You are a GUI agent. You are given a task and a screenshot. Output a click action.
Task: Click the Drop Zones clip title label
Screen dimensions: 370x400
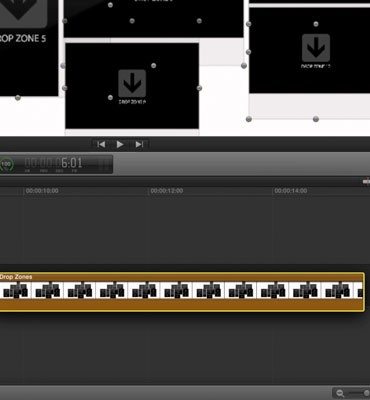point(16,277)
